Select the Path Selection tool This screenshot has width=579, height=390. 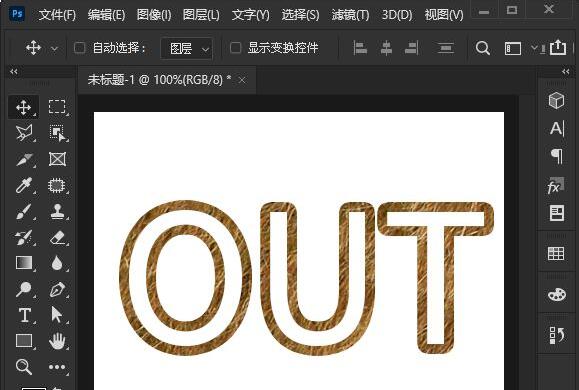(57, 315)
